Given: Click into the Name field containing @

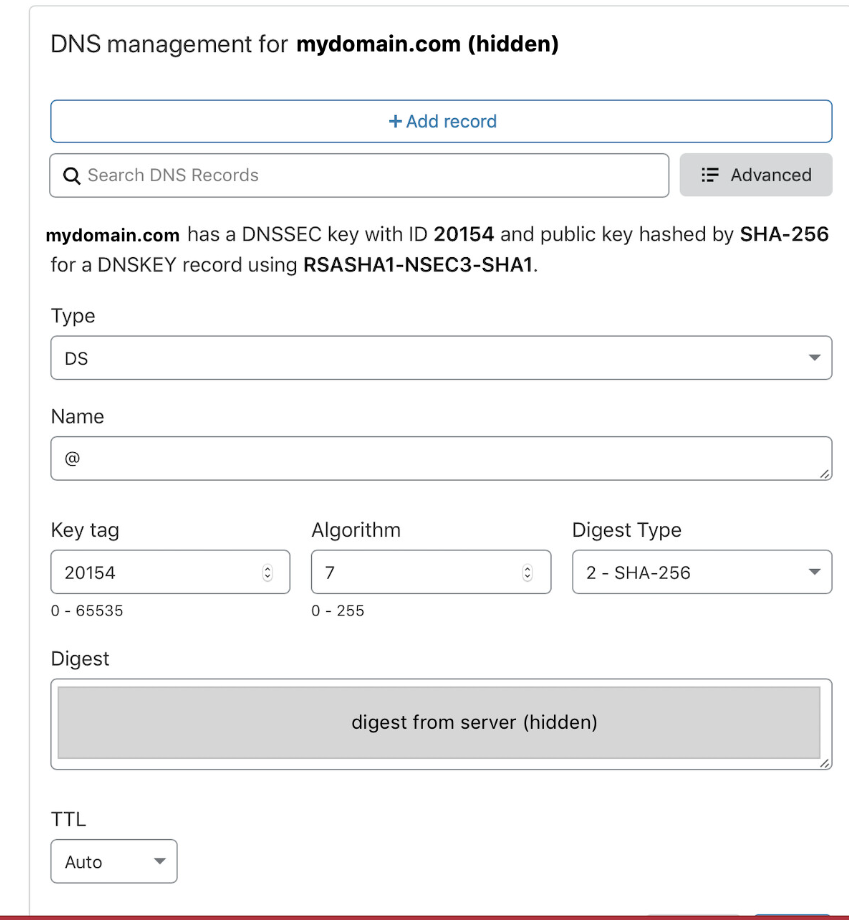Looking at the screenshot, I should point(440,458).
